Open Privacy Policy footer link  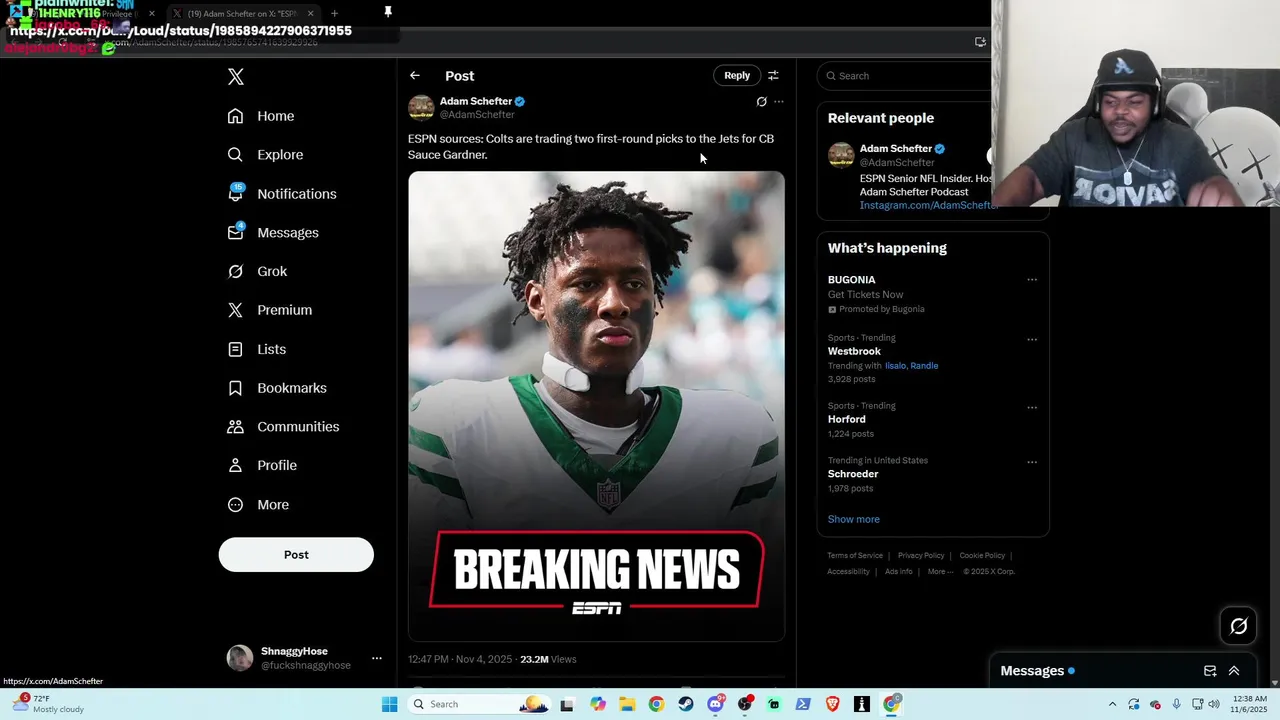921,556
